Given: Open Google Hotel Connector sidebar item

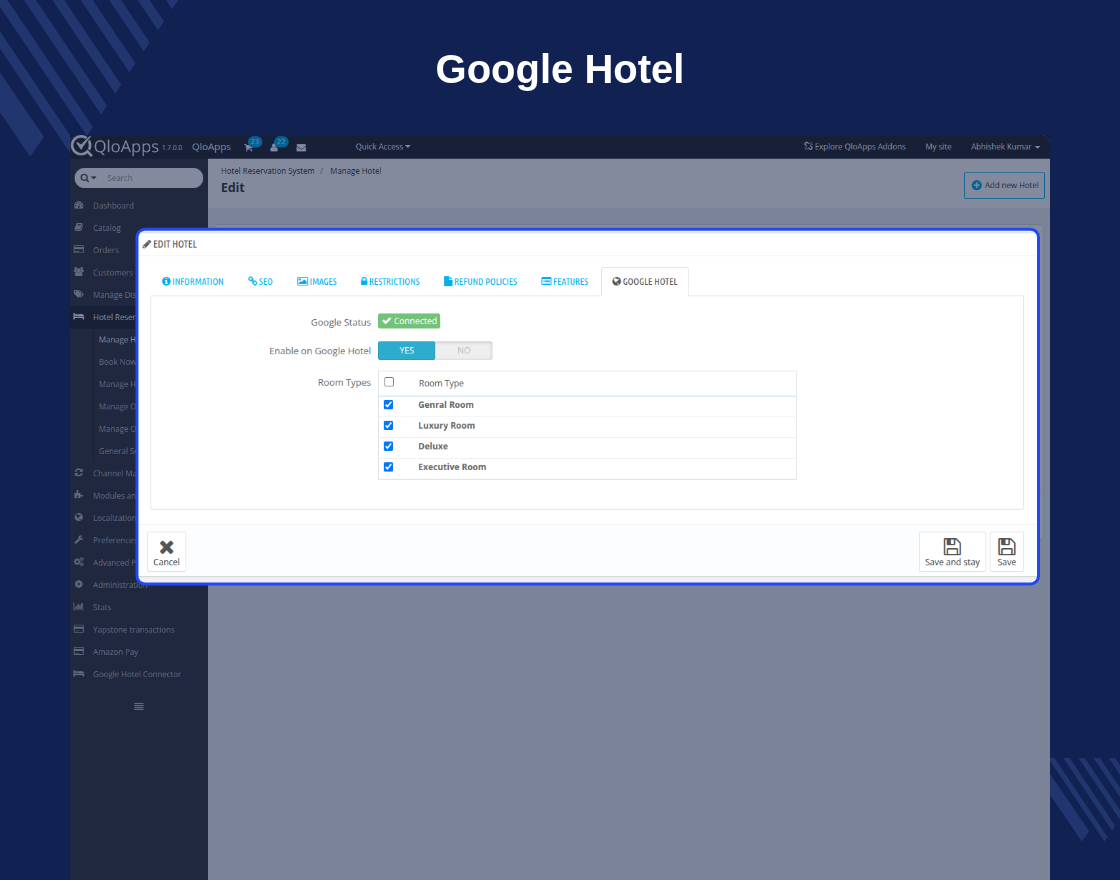Looking at the screenshot, I should click(x=139, y=674).
